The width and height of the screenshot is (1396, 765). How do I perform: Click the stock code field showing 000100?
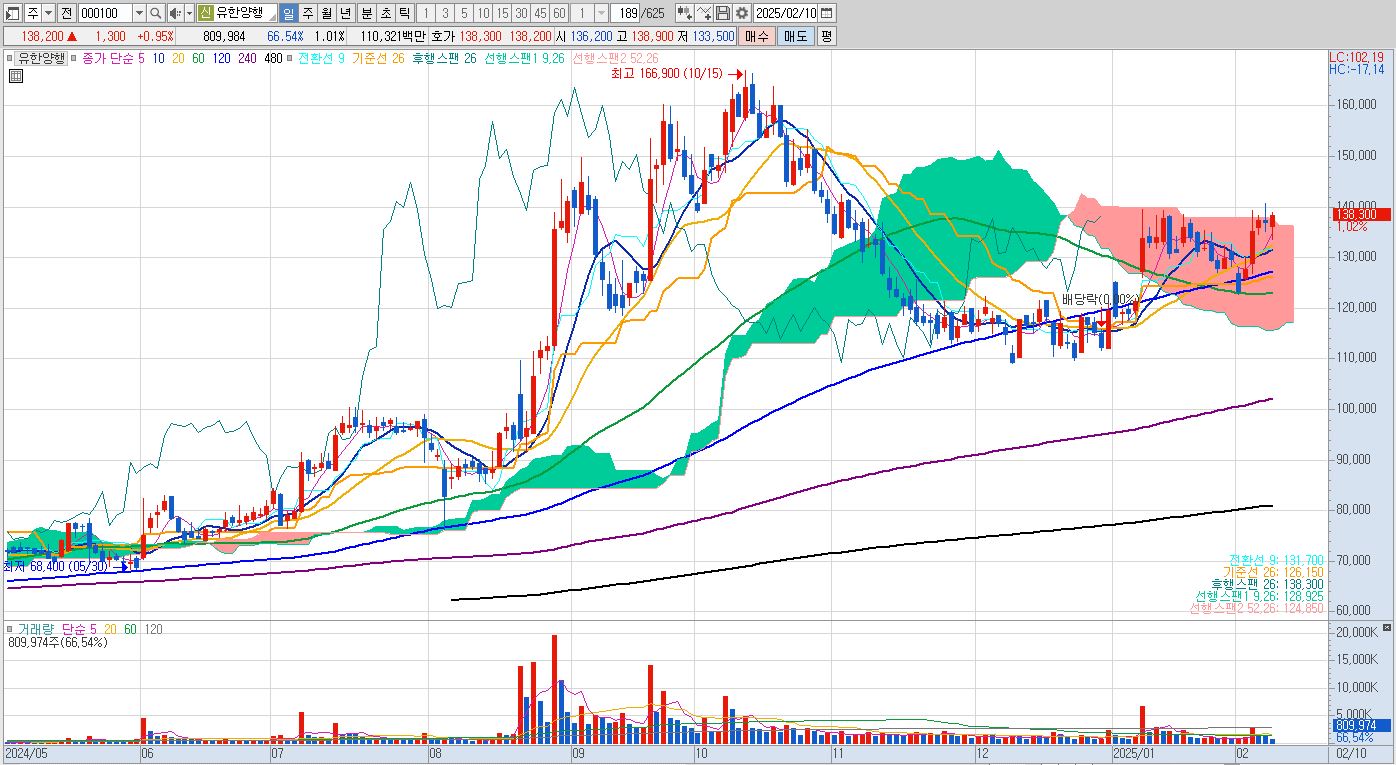coord(104,13)
